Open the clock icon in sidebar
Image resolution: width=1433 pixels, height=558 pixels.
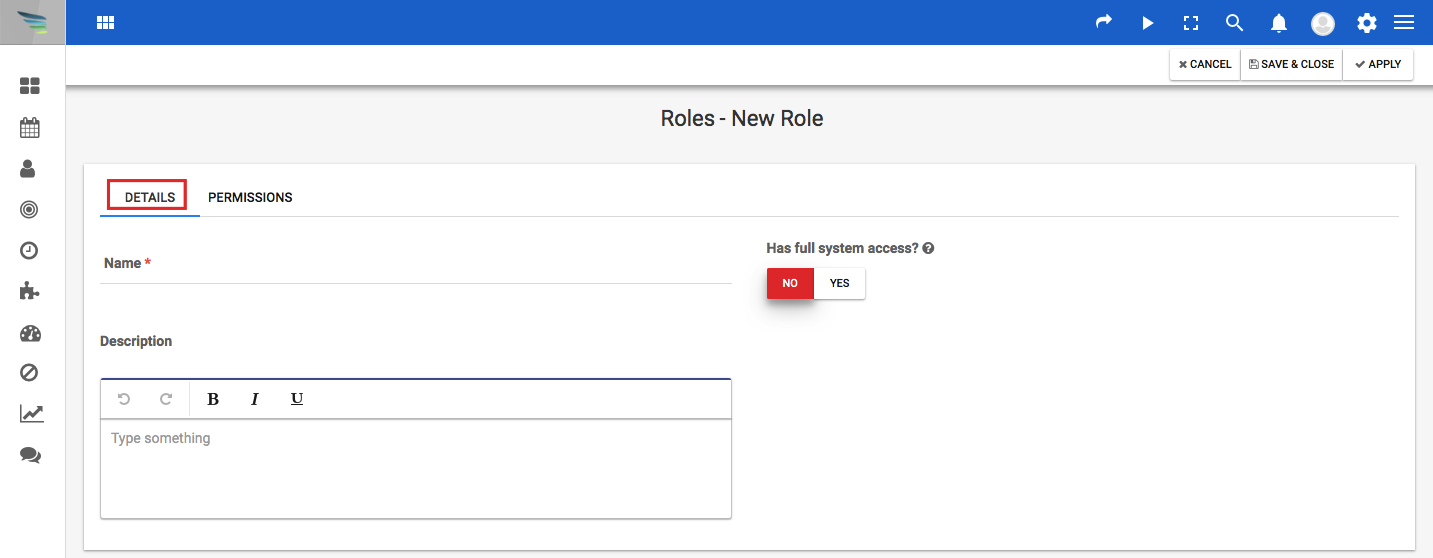[x=29, y=250]
